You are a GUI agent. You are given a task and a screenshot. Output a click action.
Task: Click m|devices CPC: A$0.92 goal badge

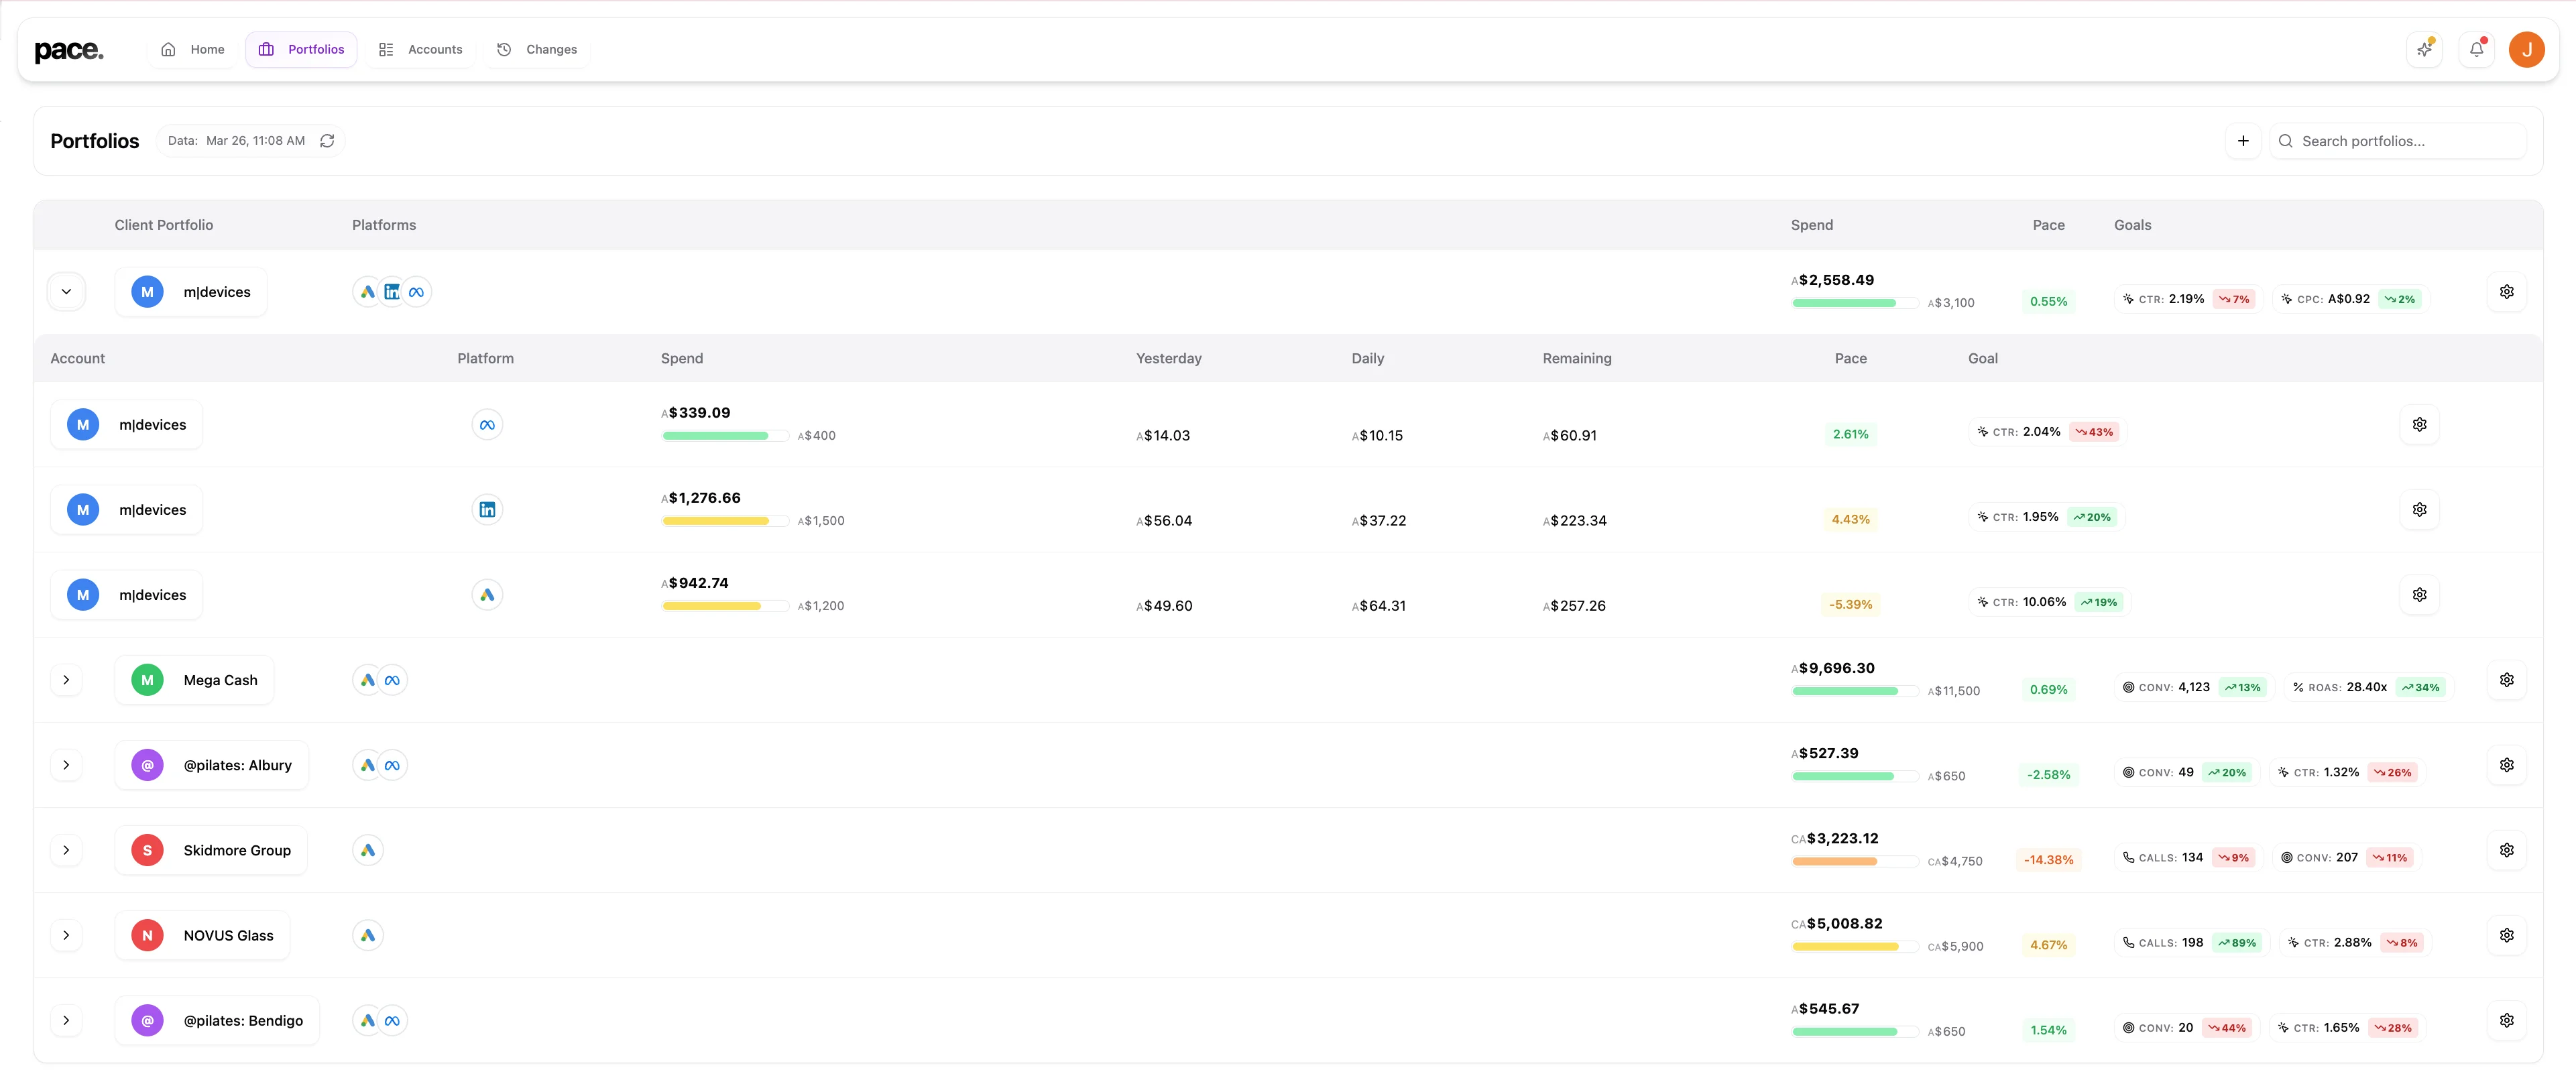click(x=2350, y=299)
